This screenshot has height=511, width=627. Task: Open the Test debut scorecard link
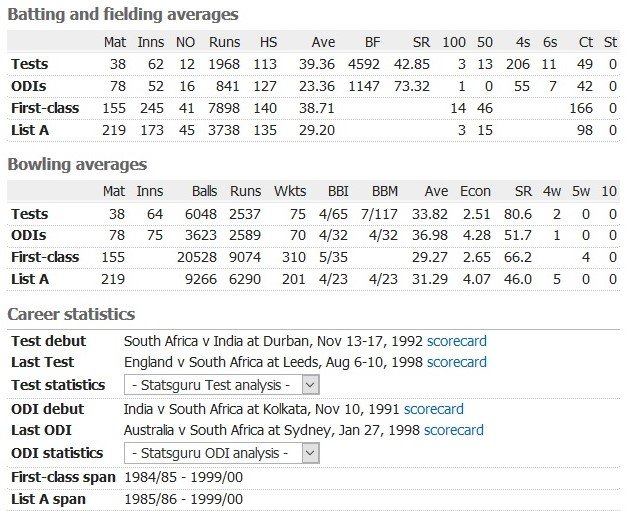457,341
